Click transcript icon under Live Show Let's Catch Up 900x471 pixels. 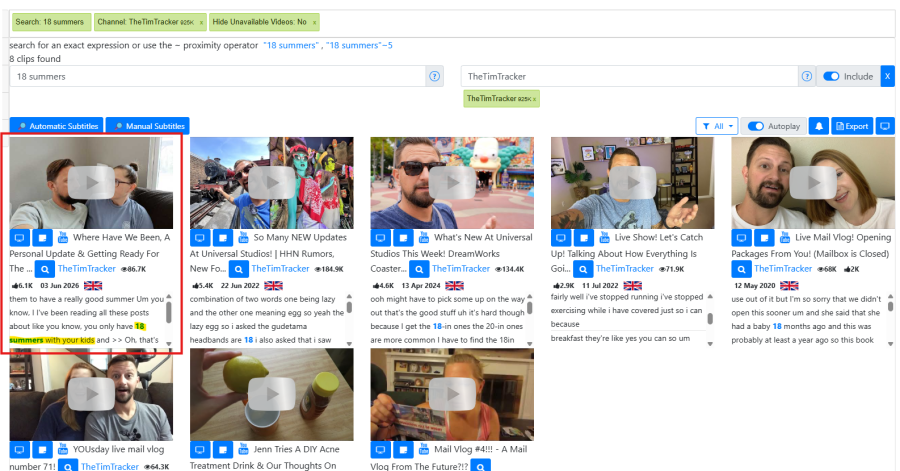[x=584, y=238]
